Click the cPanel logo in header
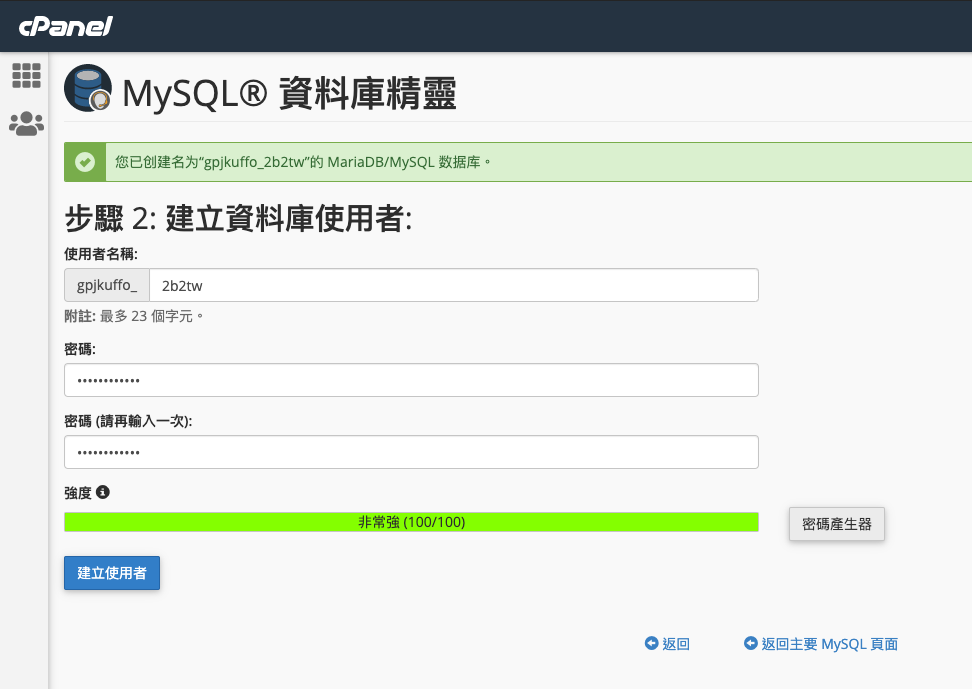 click(x=65, y=27)
